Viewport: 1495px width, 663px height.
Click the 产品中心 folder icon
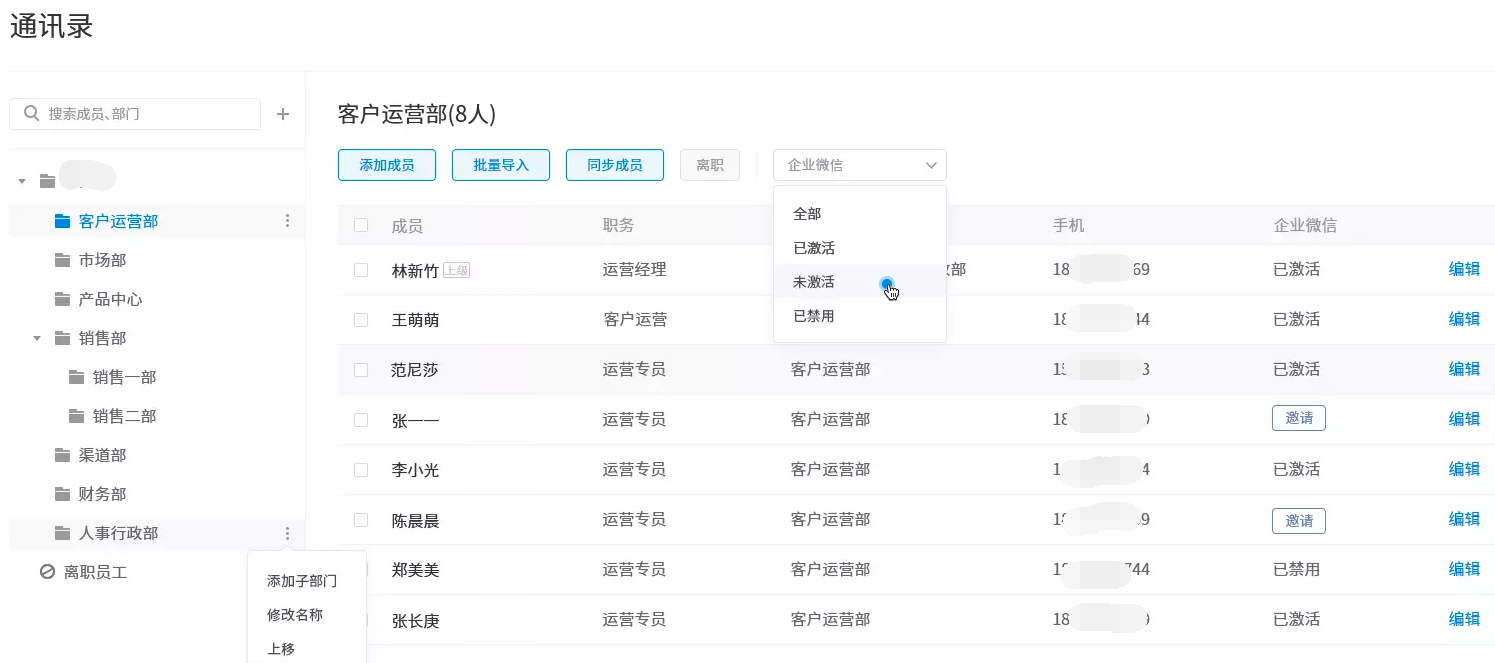coord(62,299)
